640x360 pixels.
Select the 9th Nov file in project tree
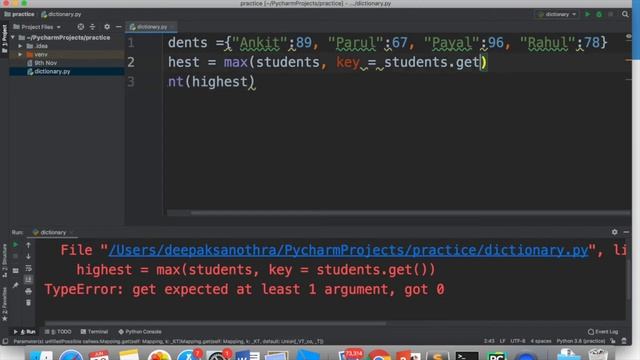pyautogui.click(x=42, y=63)
